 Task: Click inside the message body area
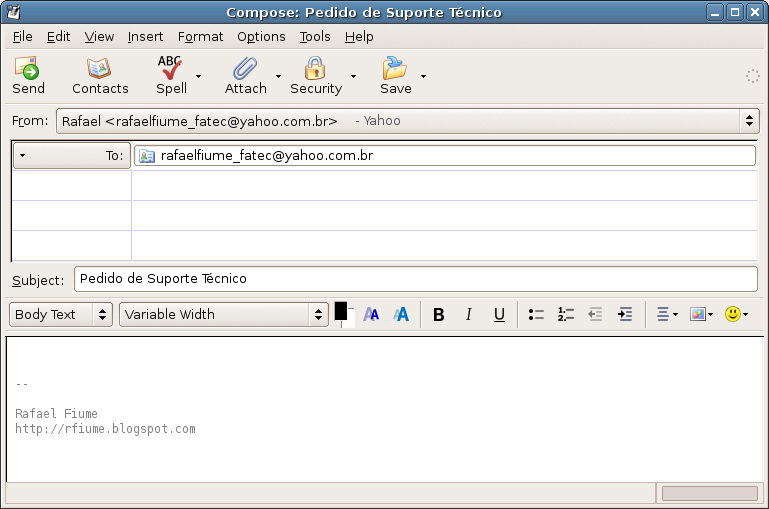(x=385, y=409)
